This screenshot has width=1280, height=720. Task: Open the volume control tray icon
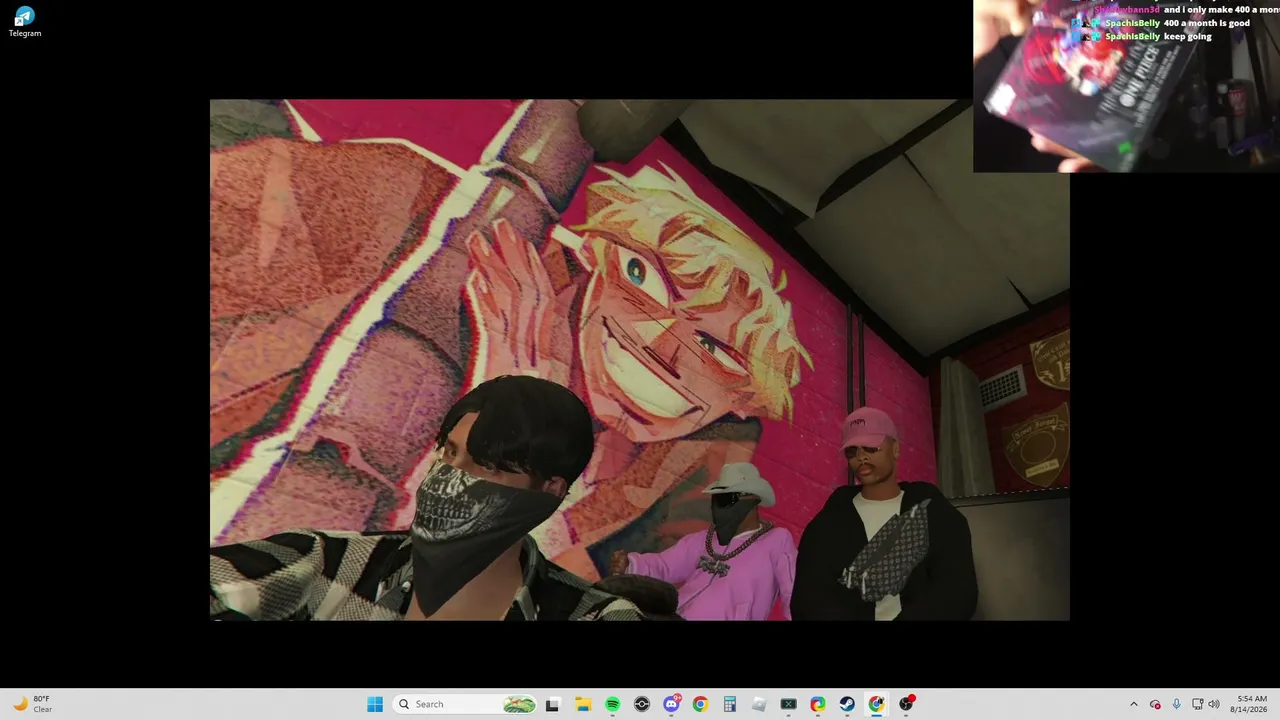tap(1214, 704)
